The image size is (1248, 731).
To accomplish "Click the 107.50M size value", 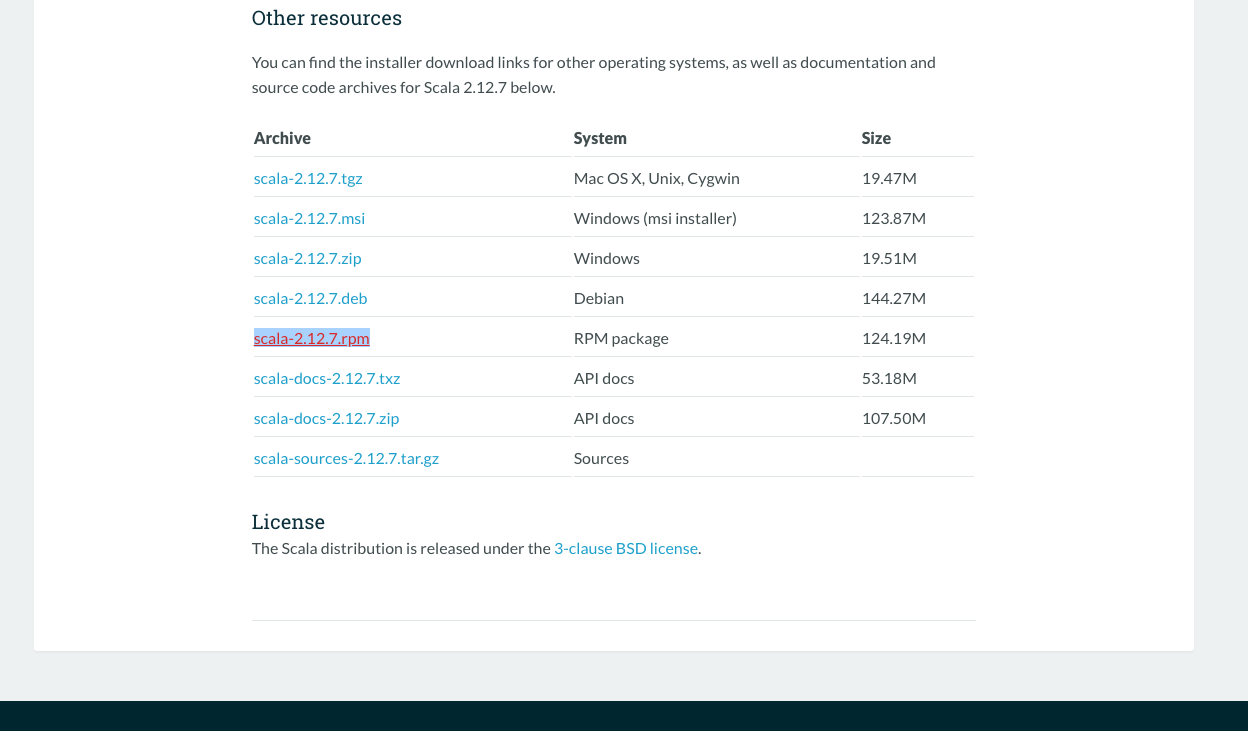I will tap(894, 418).
